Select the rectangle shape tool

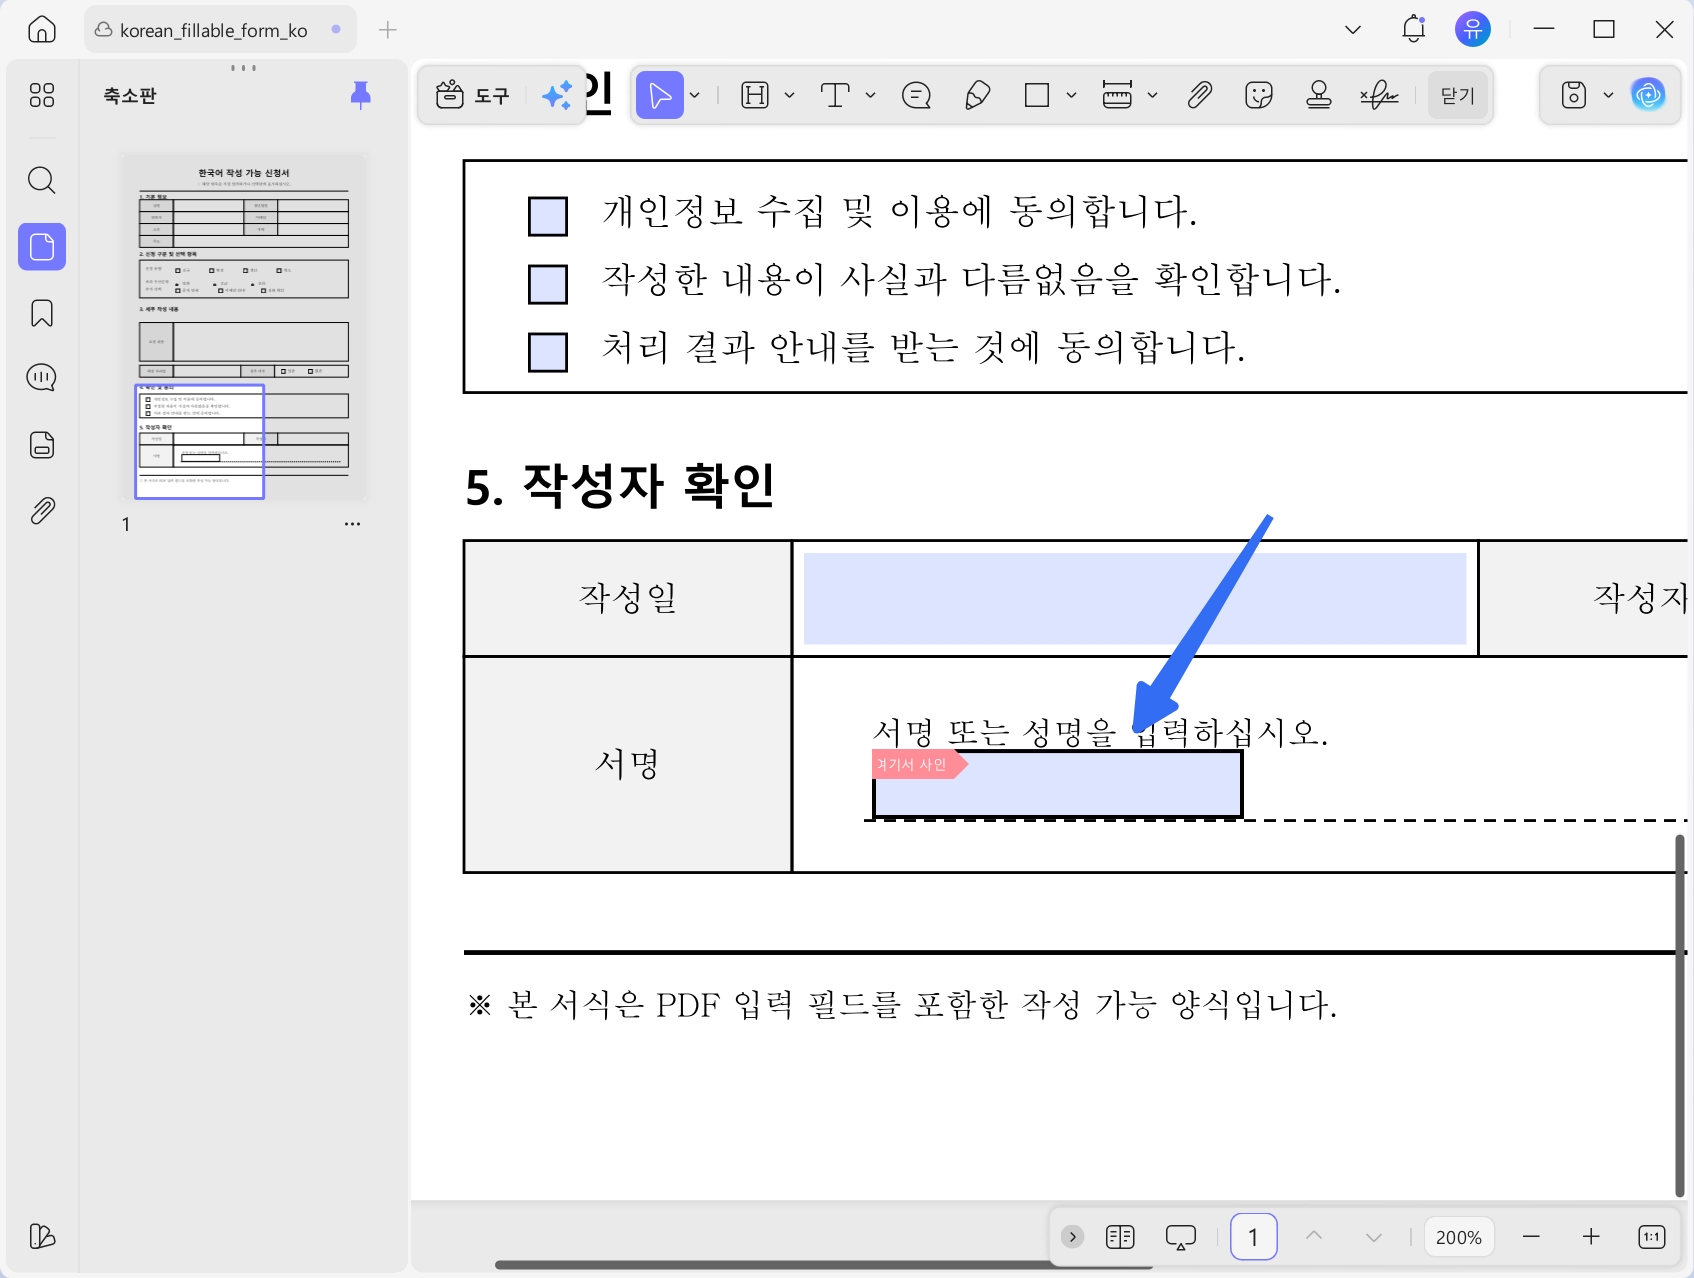pyautogui.click(x=1037, y=96)
